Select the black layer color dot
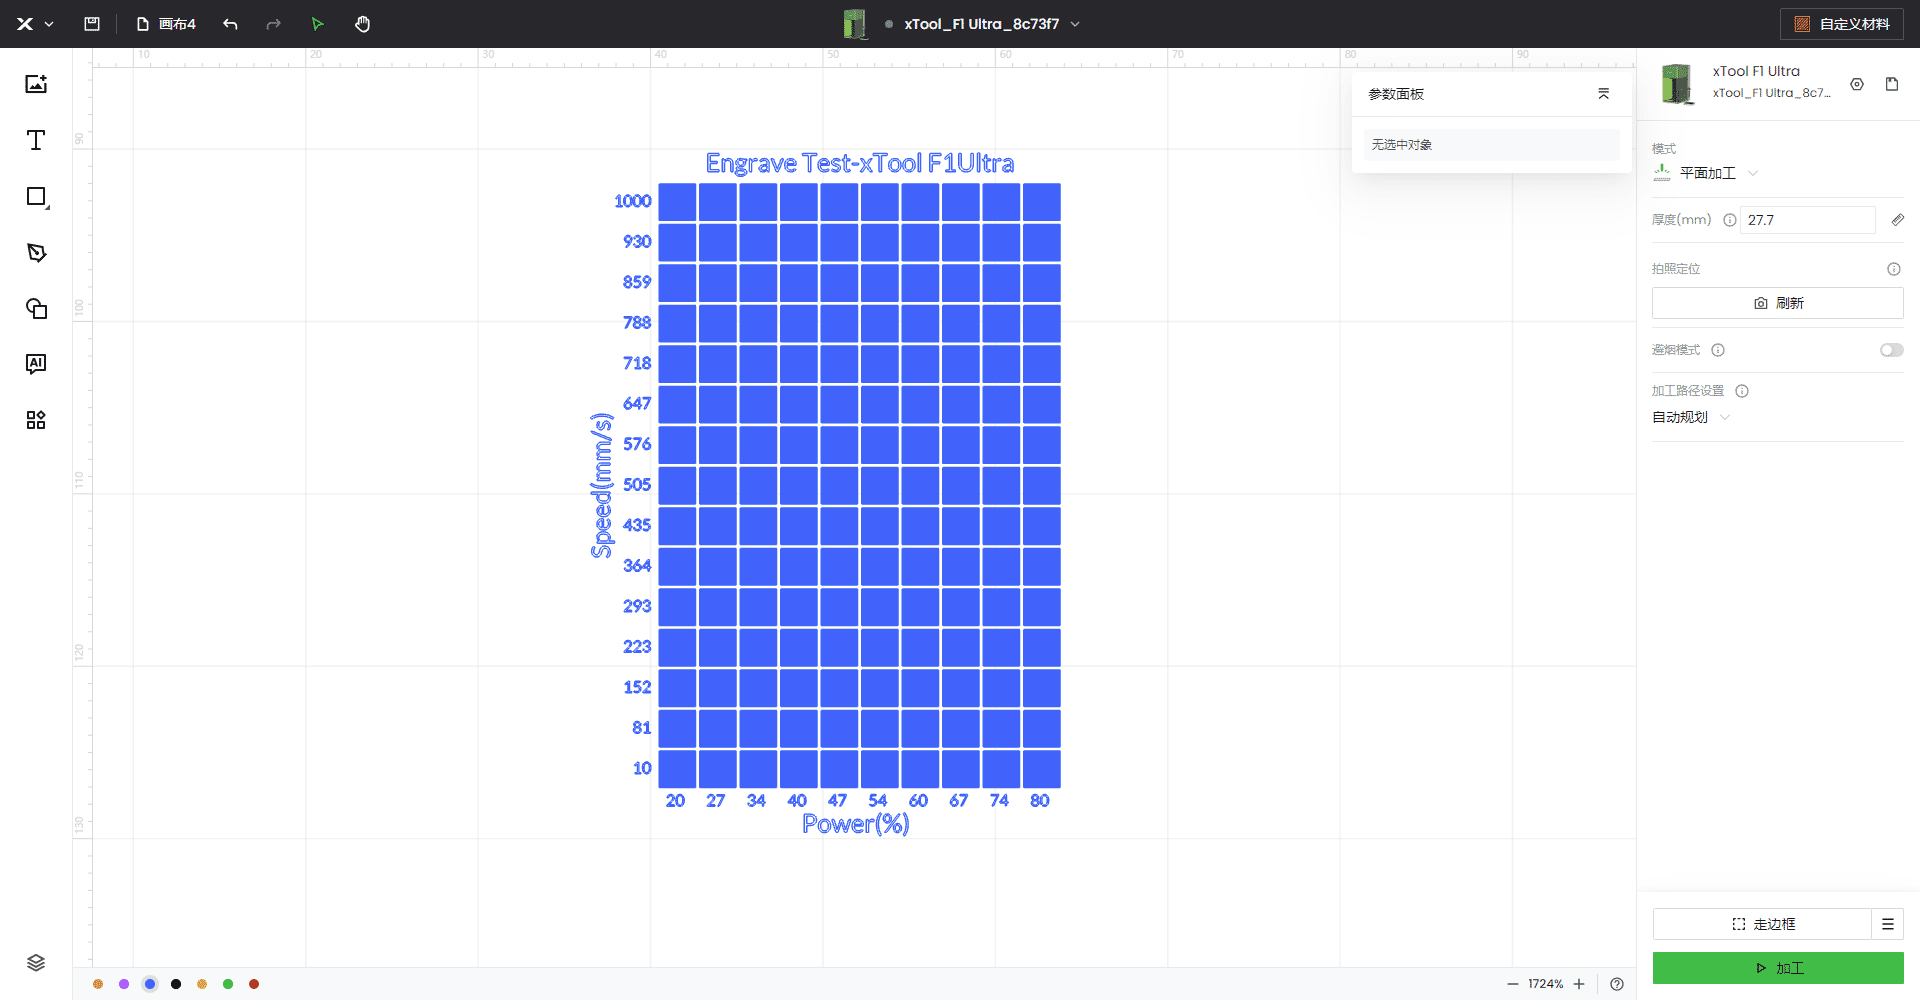Viewport: 1920px width, 1000px height. (x=176, y=984)
